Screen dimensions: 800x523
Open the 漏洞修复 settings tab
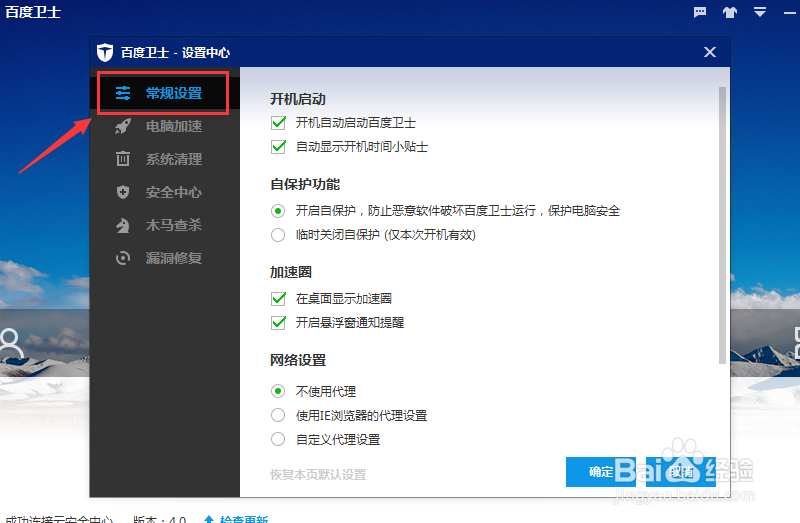164,258
